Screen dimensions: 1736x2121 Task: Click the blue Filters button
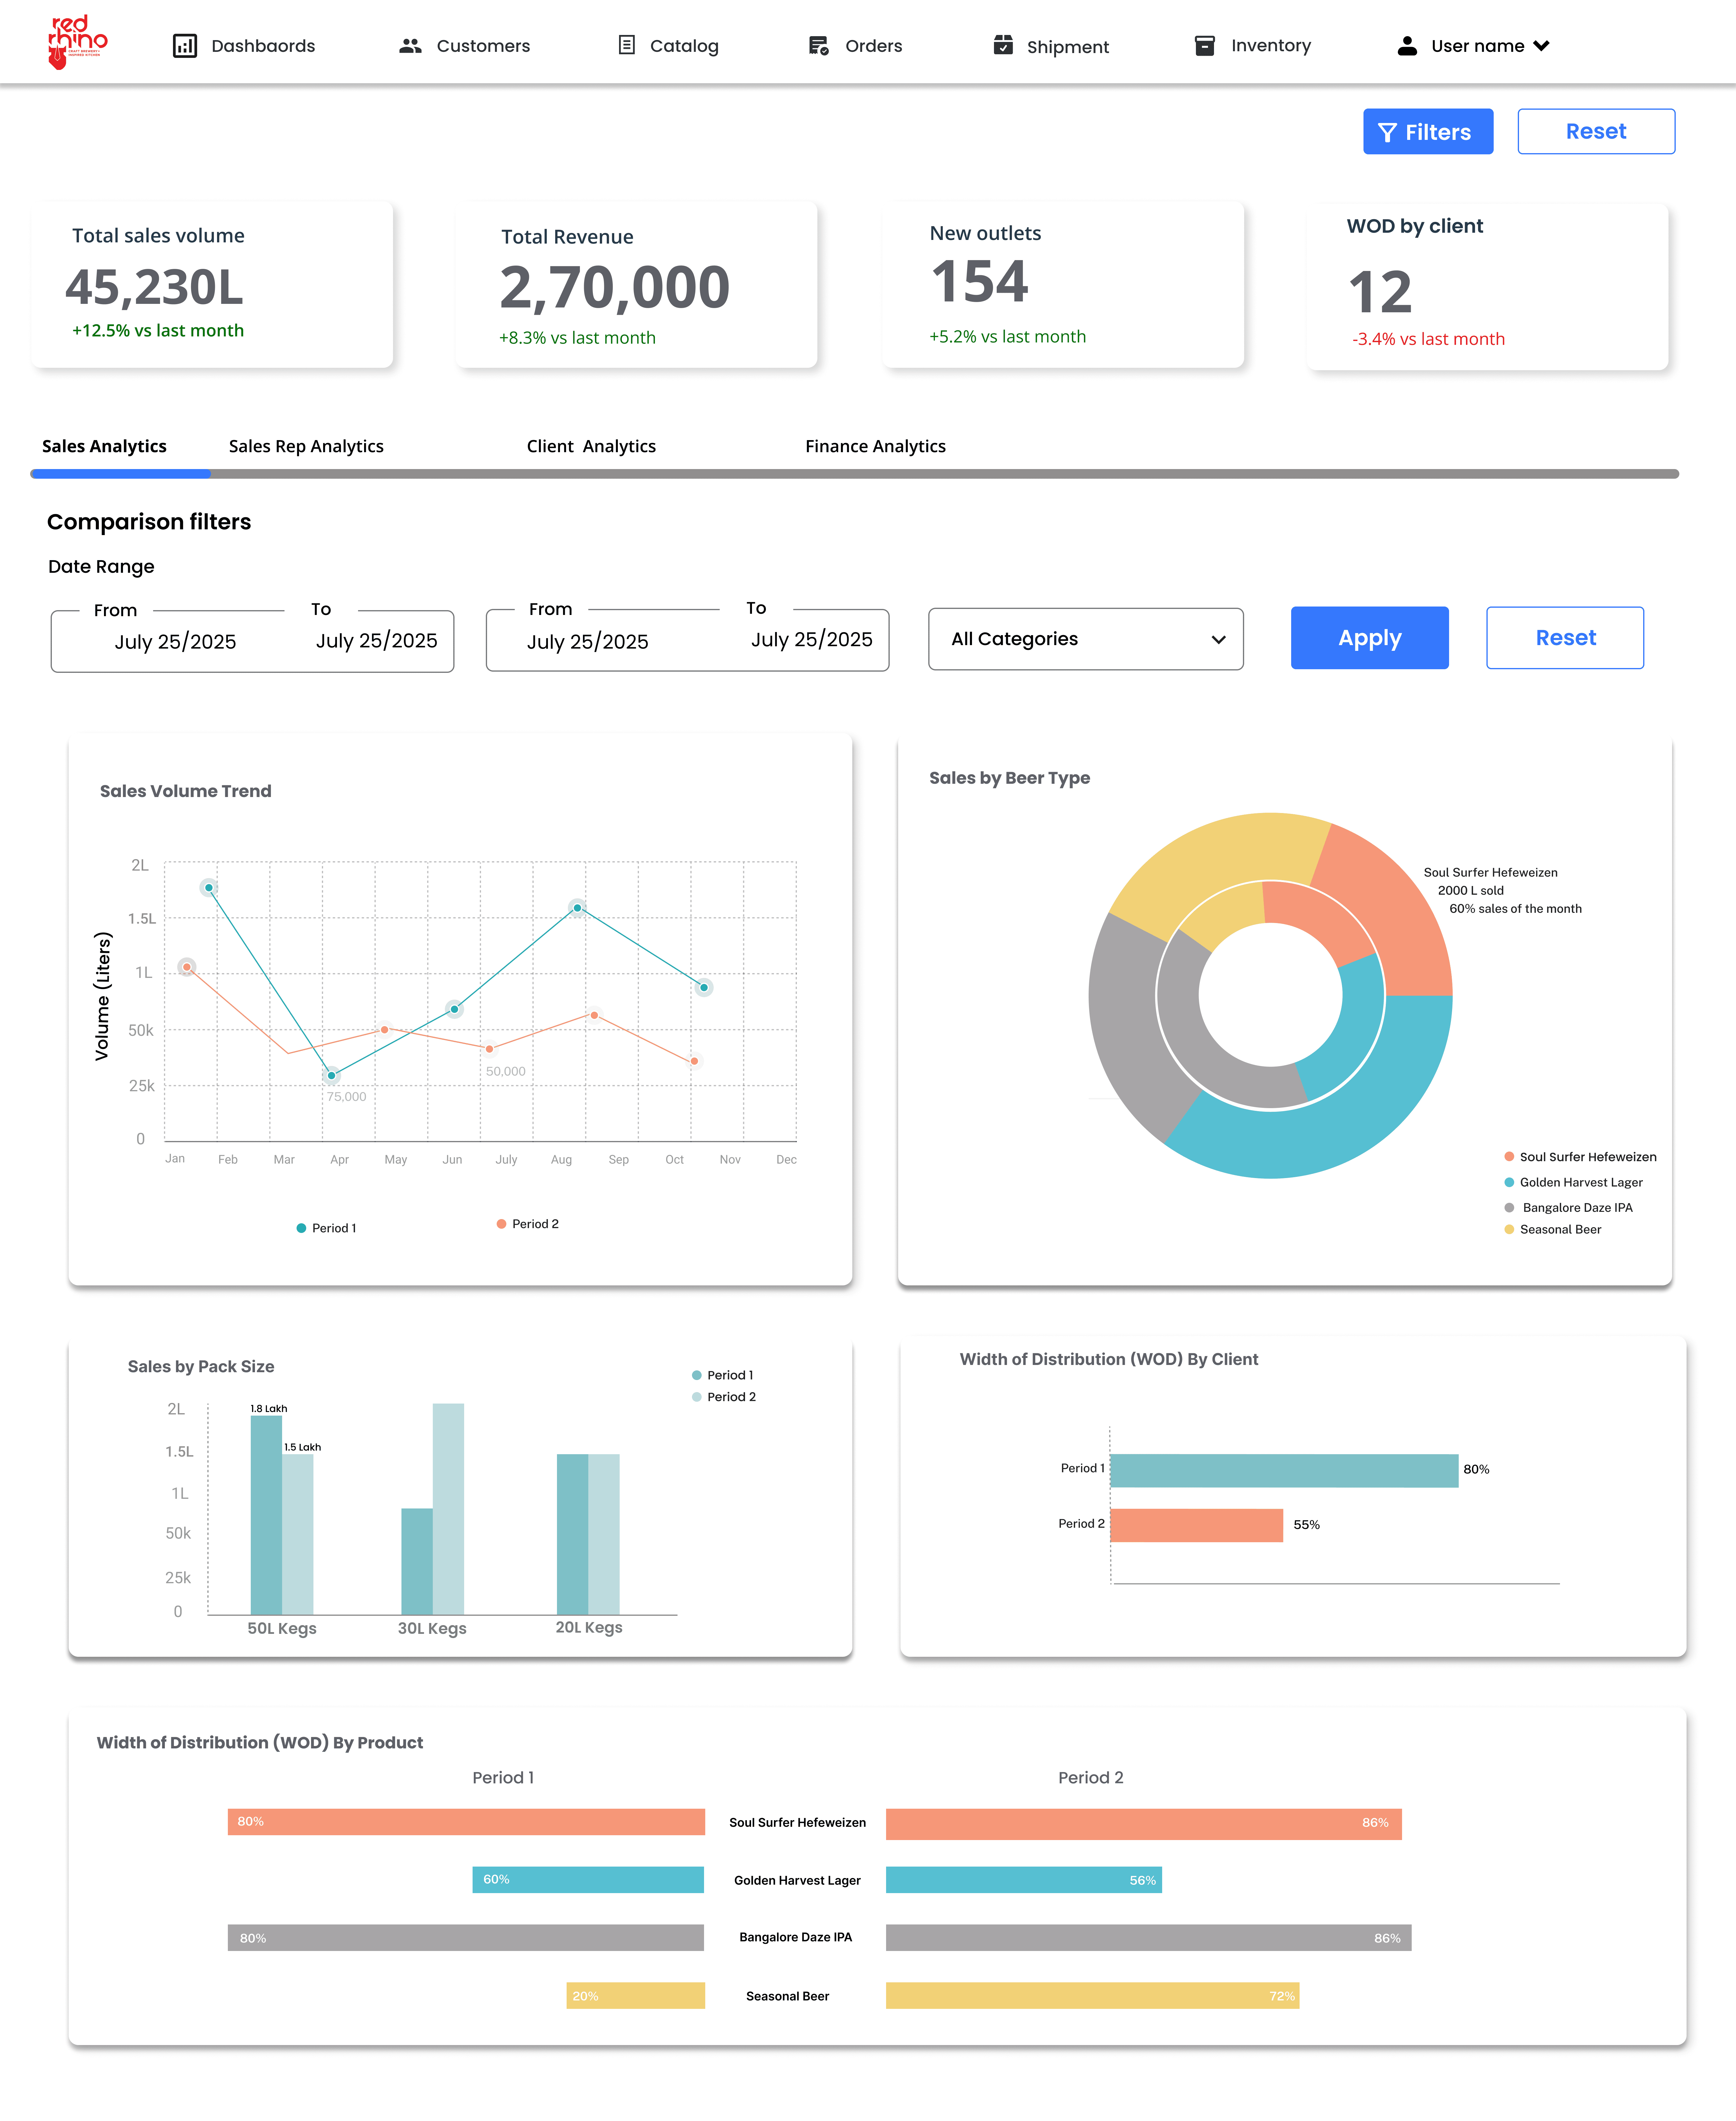(1428, 132)
